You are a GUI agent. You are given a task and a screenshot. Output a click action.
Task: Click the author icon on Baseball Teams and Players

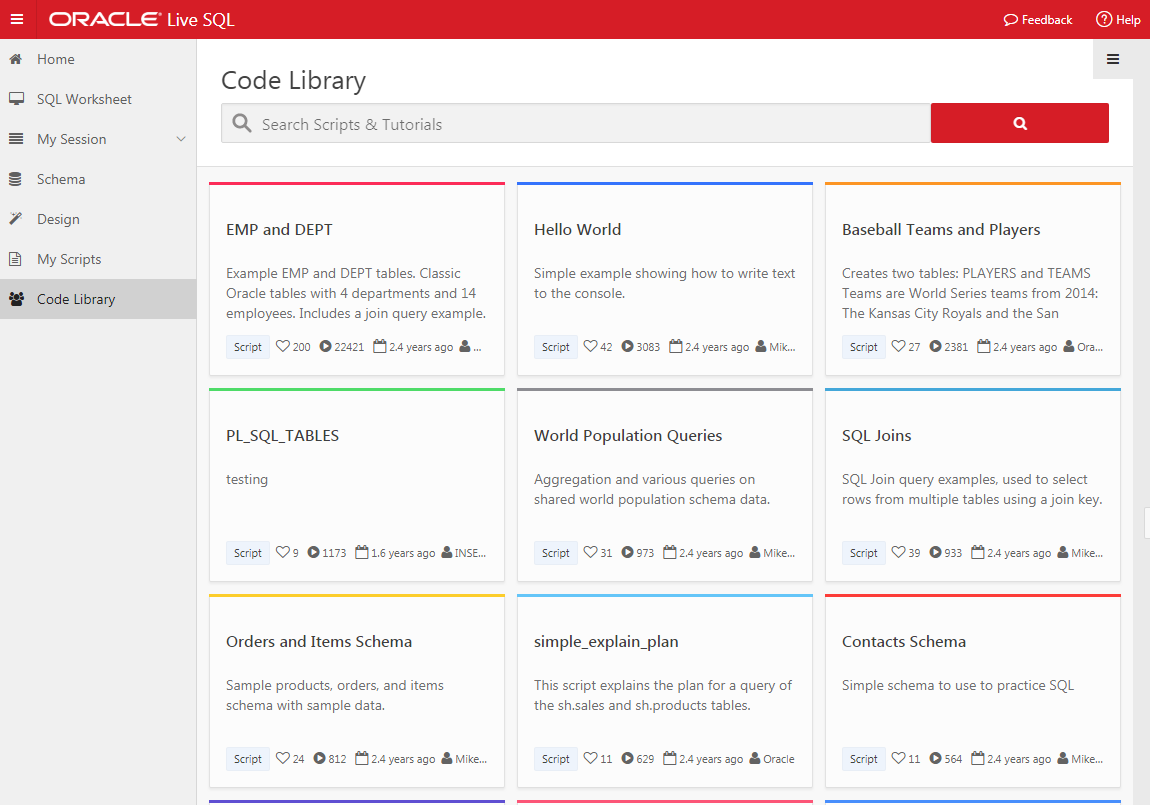tap(1069, 346)
